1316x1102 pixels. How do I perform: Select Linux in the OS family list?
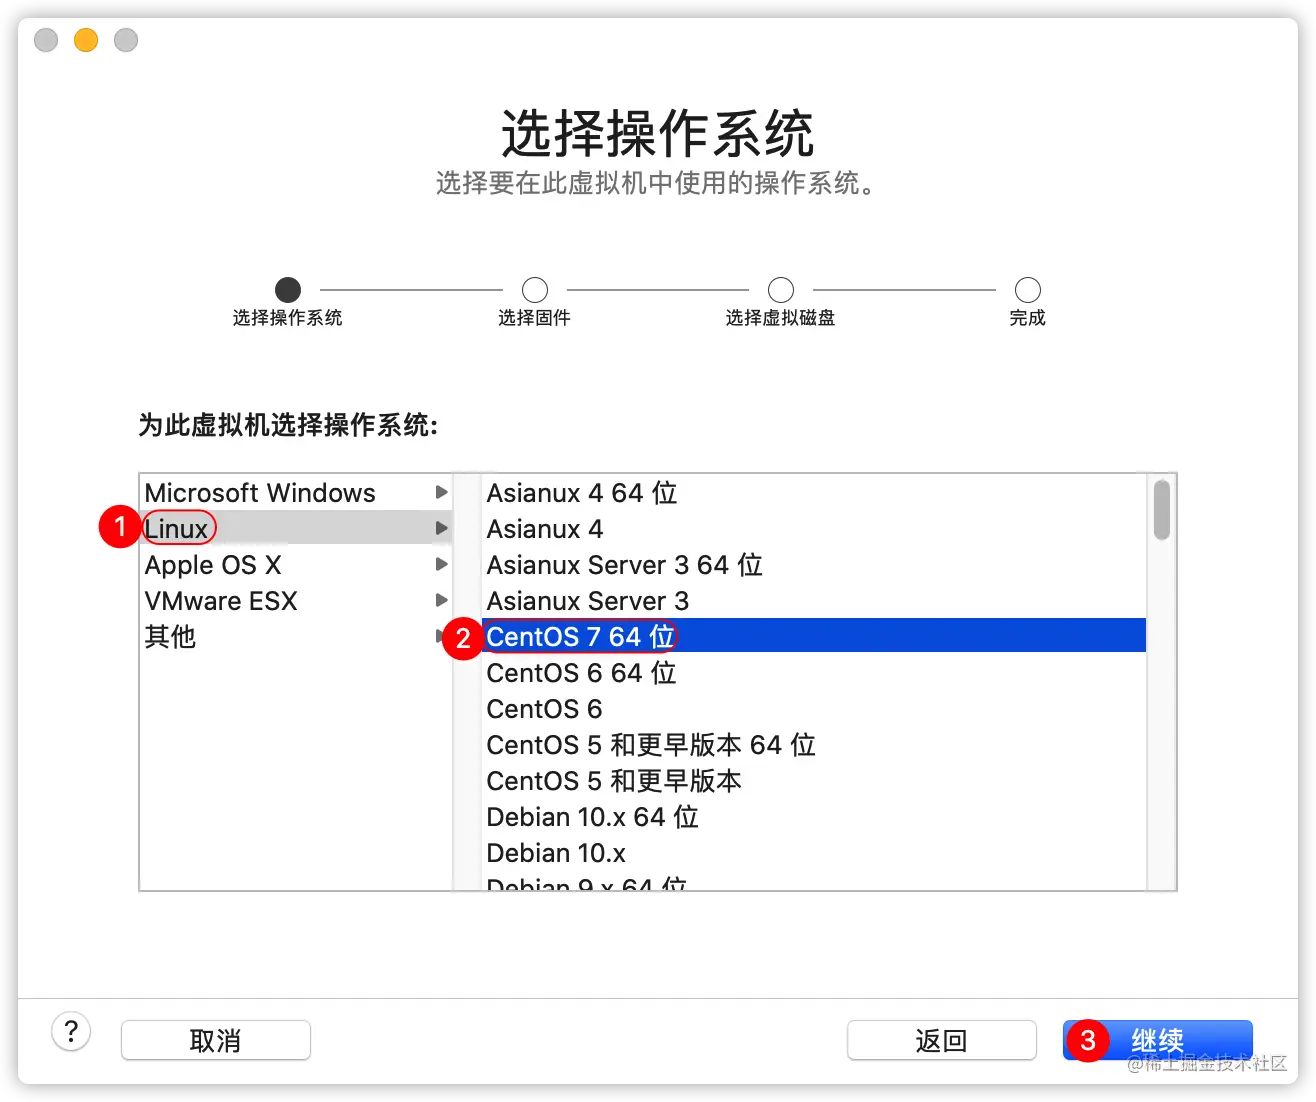pos(296,528)
